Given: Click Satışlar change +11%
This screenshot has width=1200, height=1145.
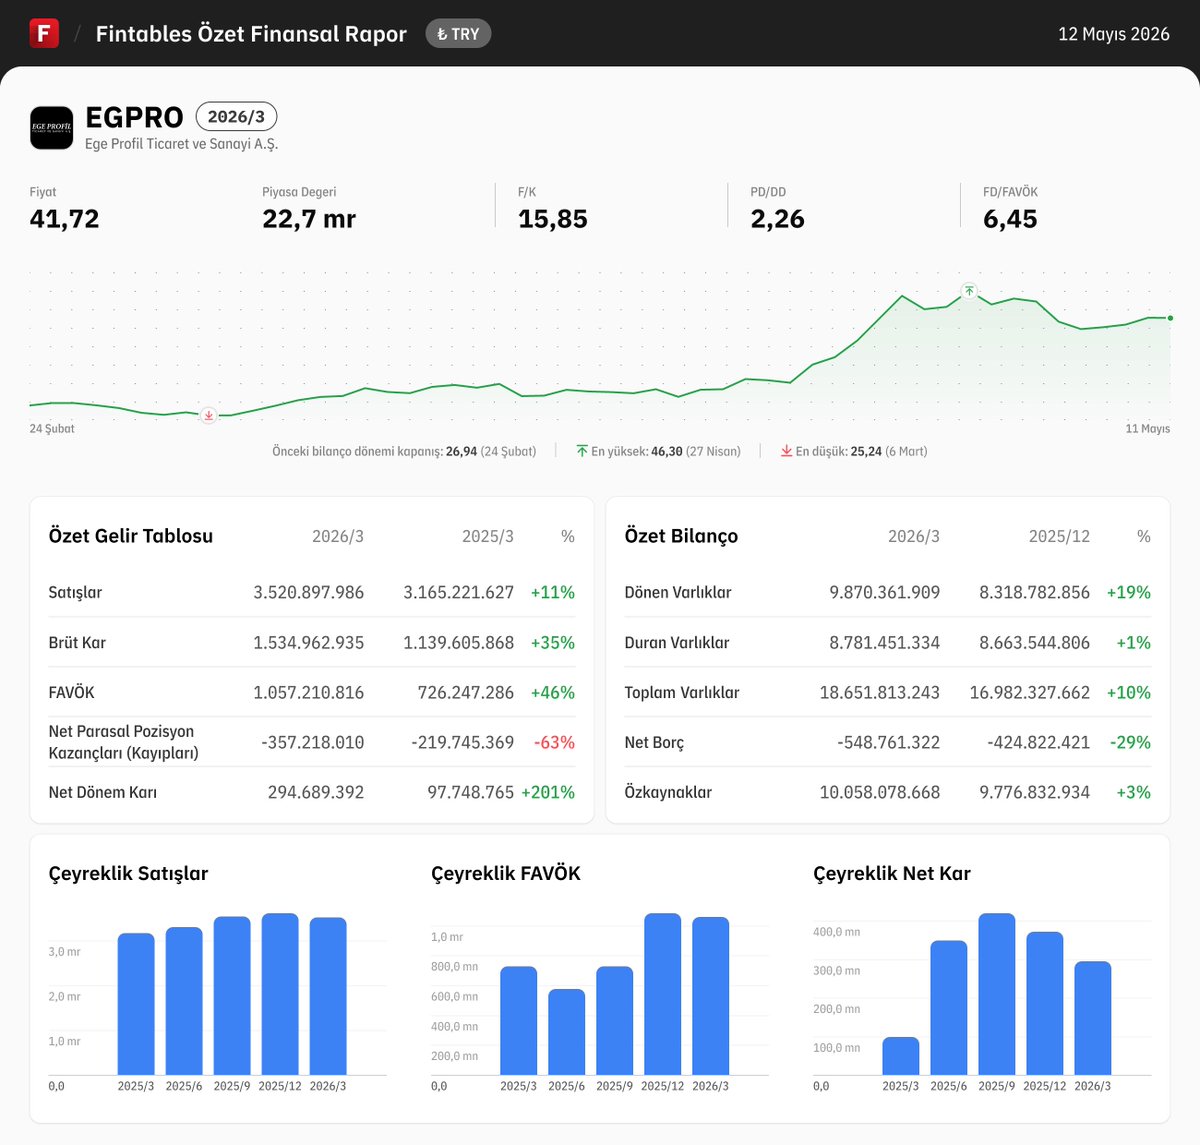Looking at the screenshot, I should point(553,592).
